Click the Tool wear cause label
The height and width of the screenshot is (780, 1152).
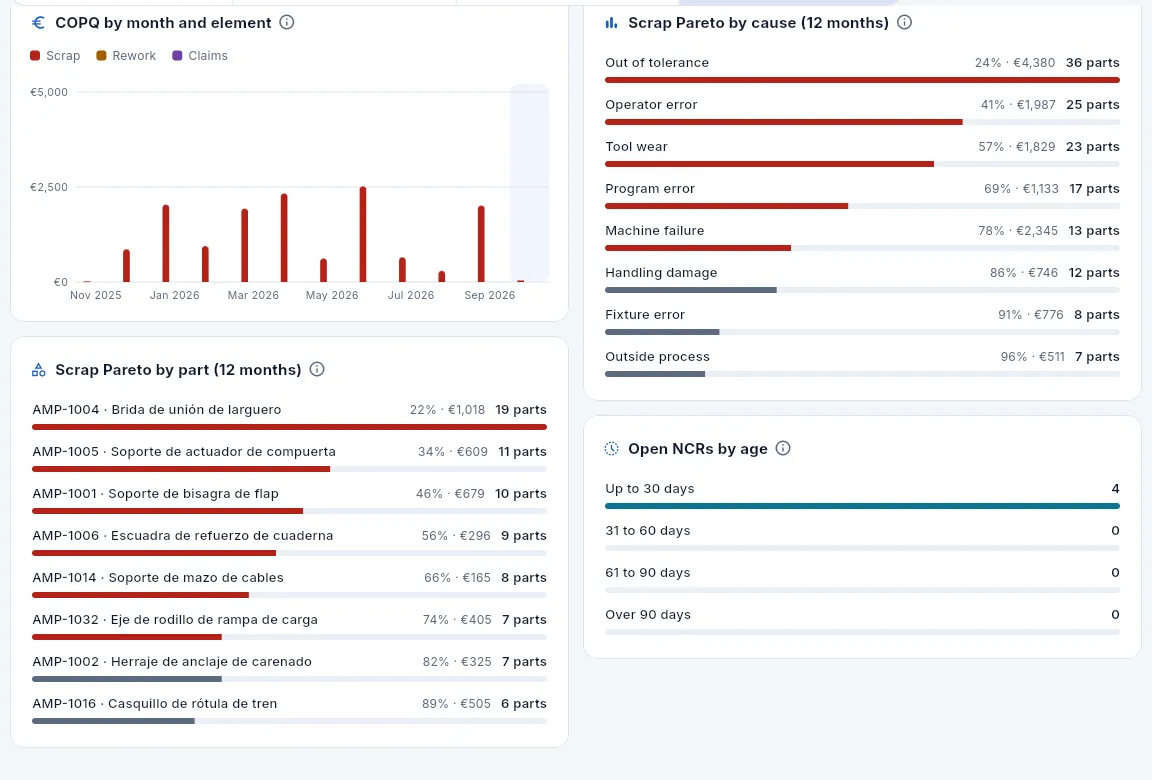(x=636, y=147)
